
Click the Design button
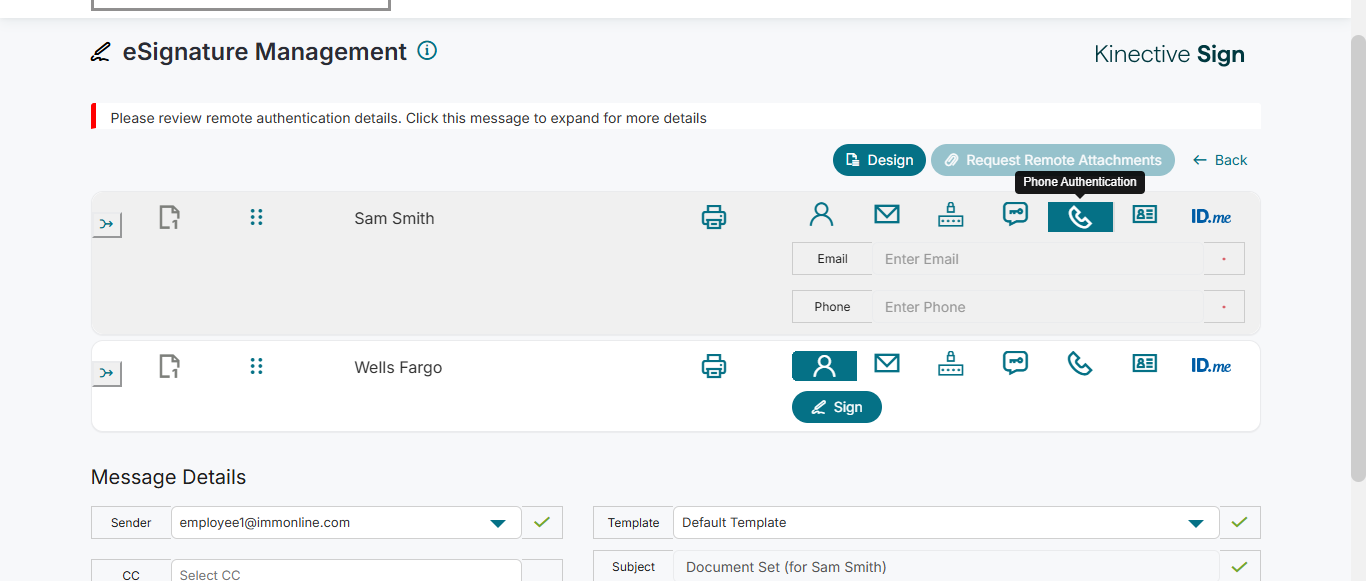pos(879,160)
